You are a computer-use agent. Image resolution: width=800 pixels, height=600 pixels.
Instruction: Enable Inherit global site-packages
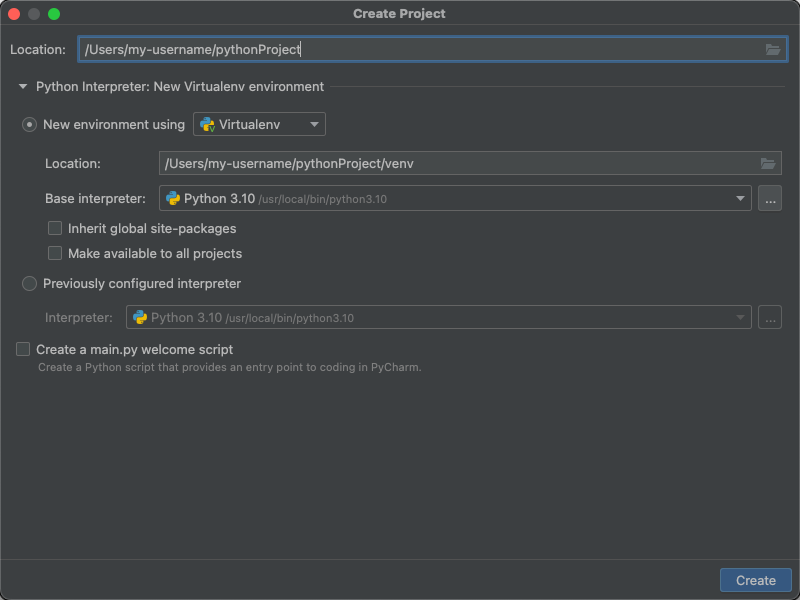point(55,229)
